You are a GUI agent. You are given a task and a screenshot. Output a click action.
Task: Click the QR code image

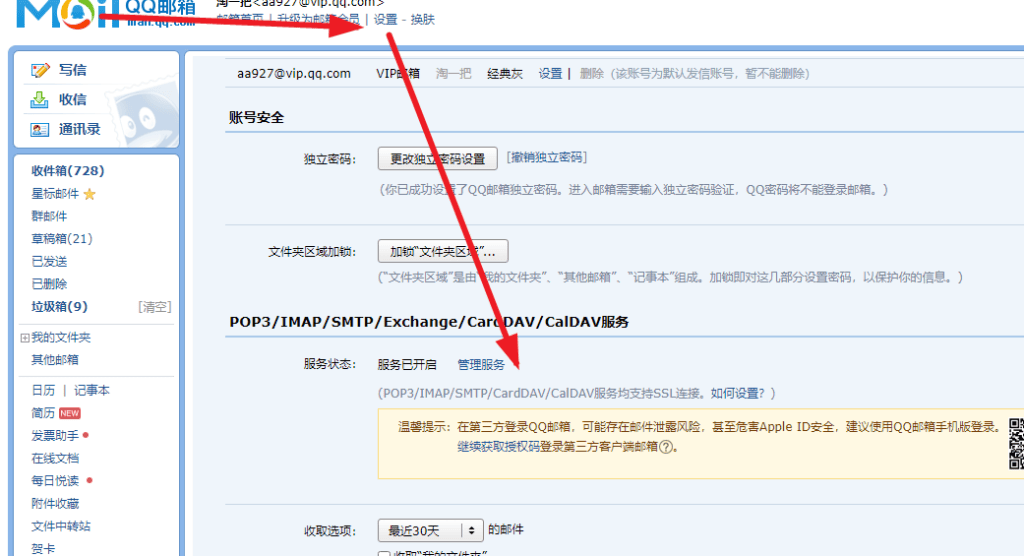click(x=1016, y=444)
